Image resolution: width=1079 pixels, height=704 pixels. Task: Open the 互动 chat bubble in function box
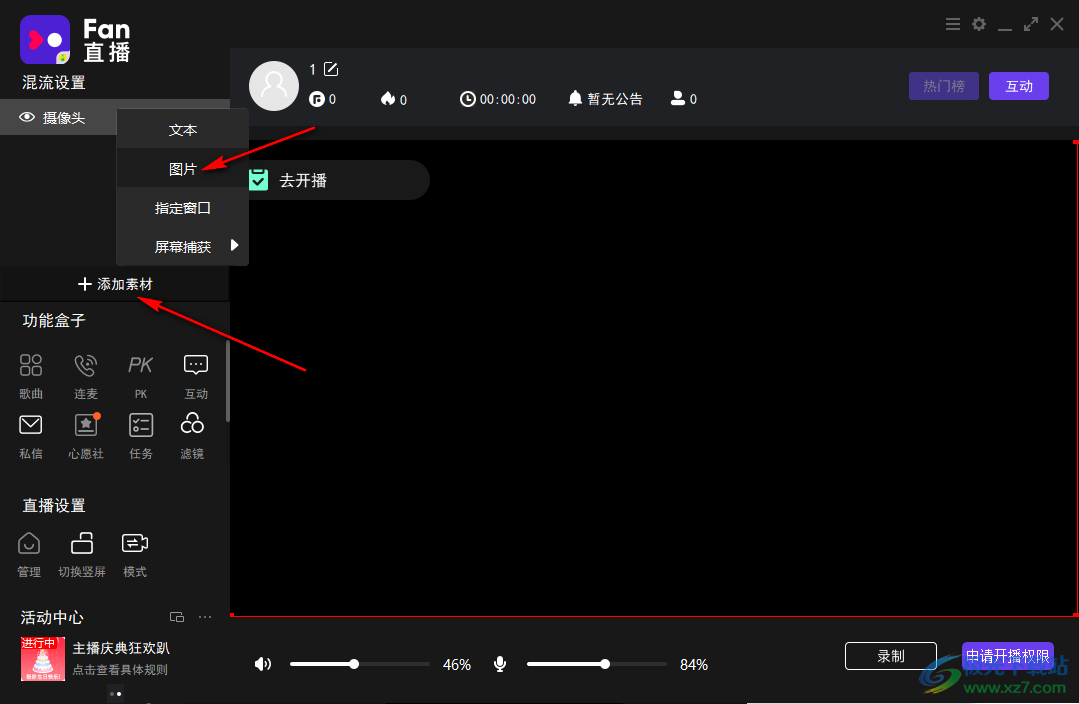(196, 365)
